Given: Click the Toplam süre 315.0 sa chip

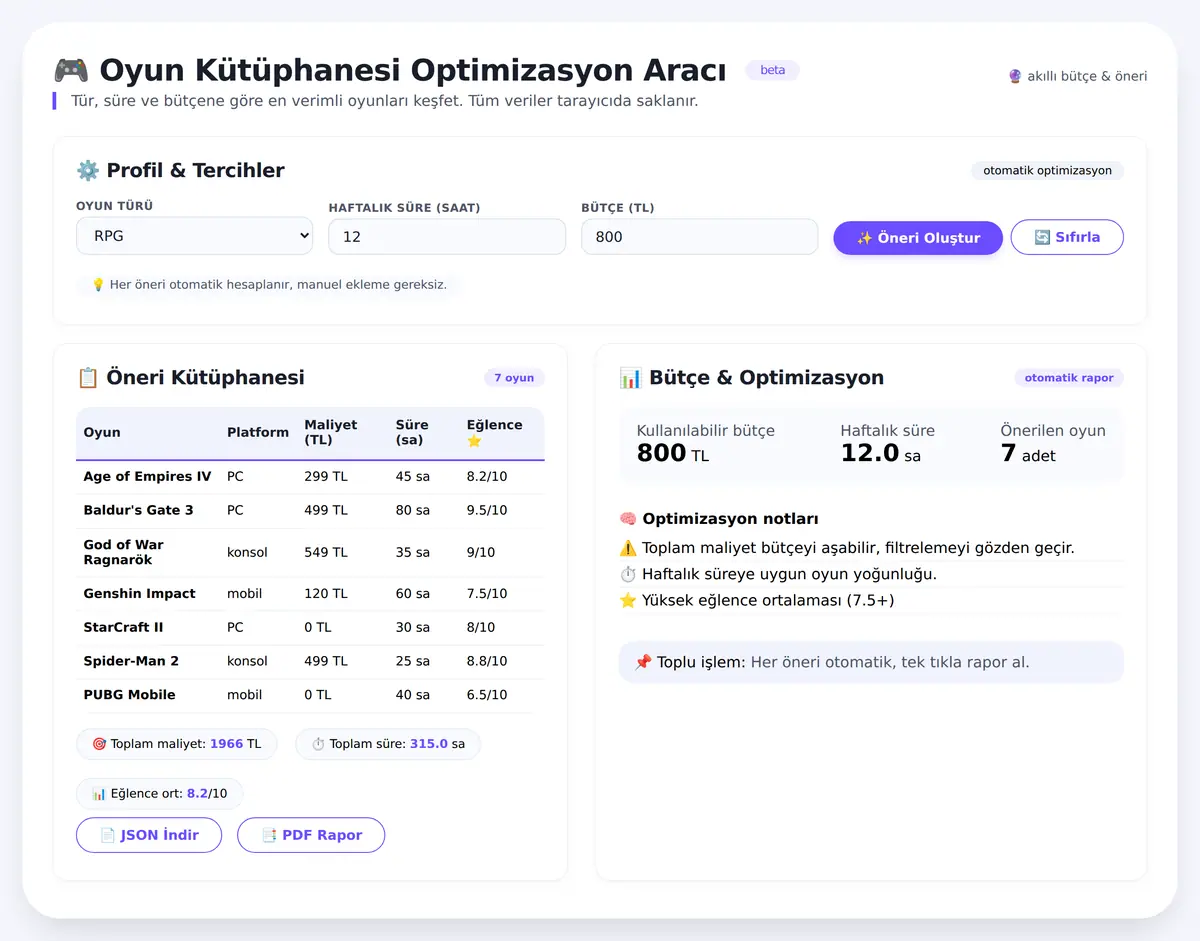Looking at the screenshot, I should coord(387,744).
